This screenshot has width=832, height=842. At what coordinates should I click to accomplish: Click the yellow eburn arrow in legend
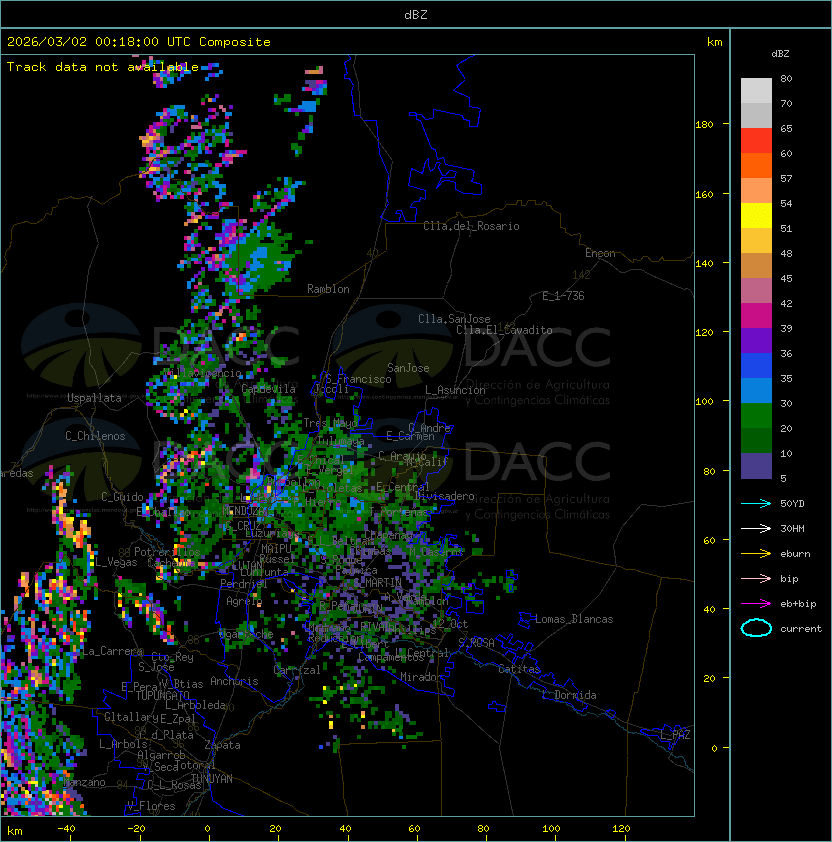click(756, 554)
